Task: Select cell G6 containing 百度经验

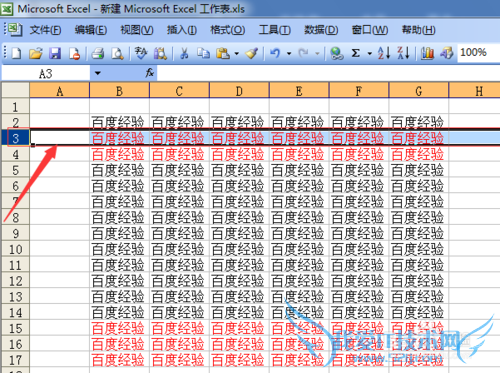Action: point(419,186)
